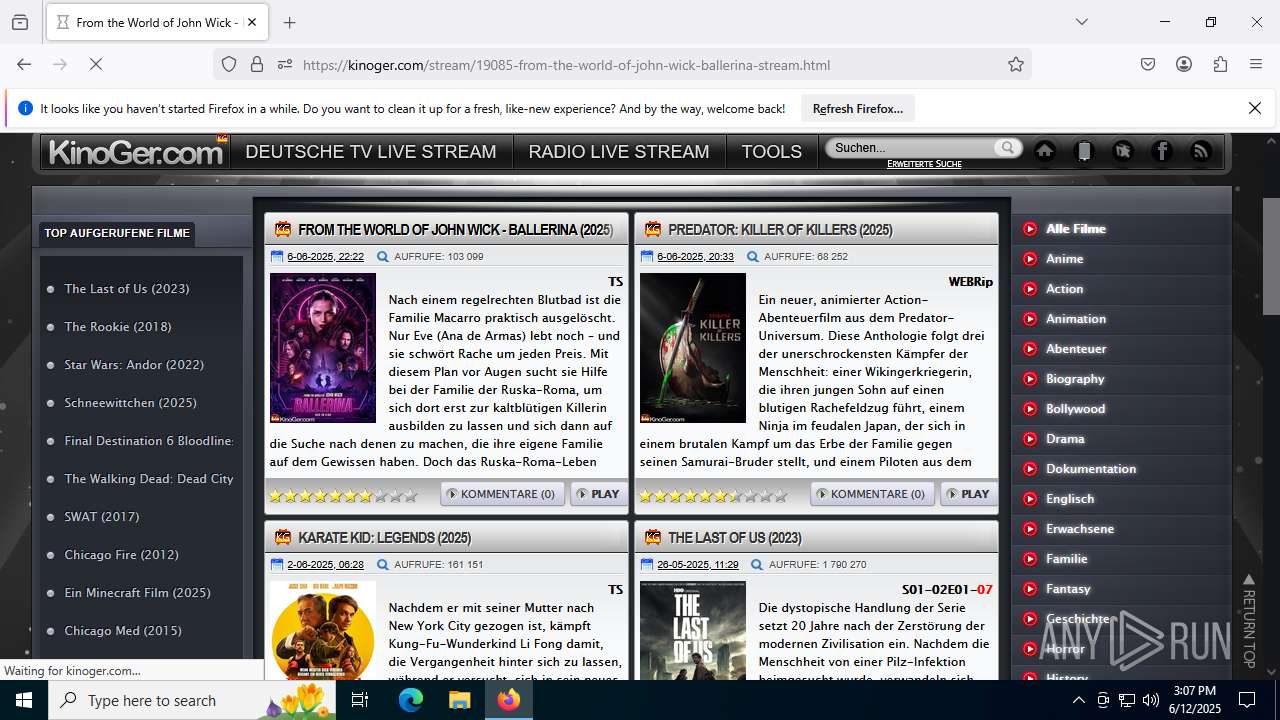
Task: Open KinoGer home icon in header
Action: click(1045, 151)
